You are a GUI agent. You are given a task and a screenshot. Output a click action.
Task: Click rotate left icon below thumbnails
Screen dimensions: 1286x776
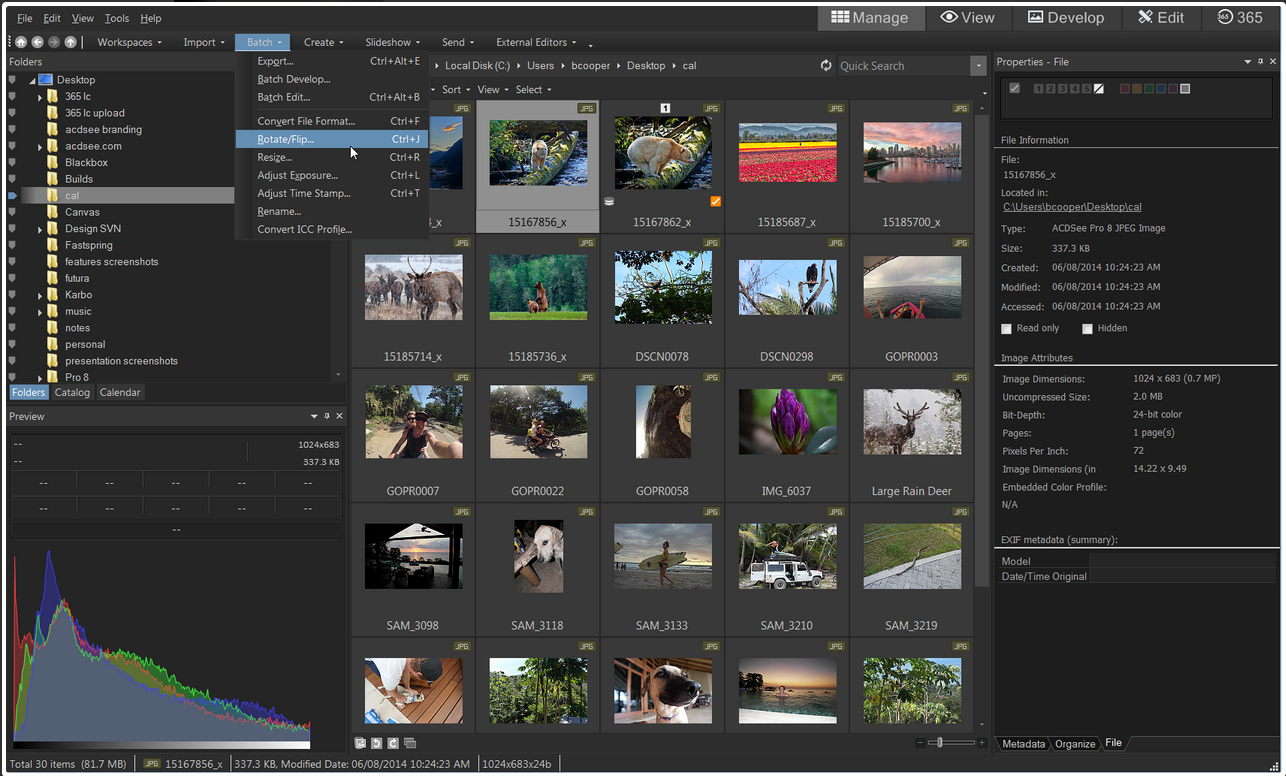[x=376, y=743]
